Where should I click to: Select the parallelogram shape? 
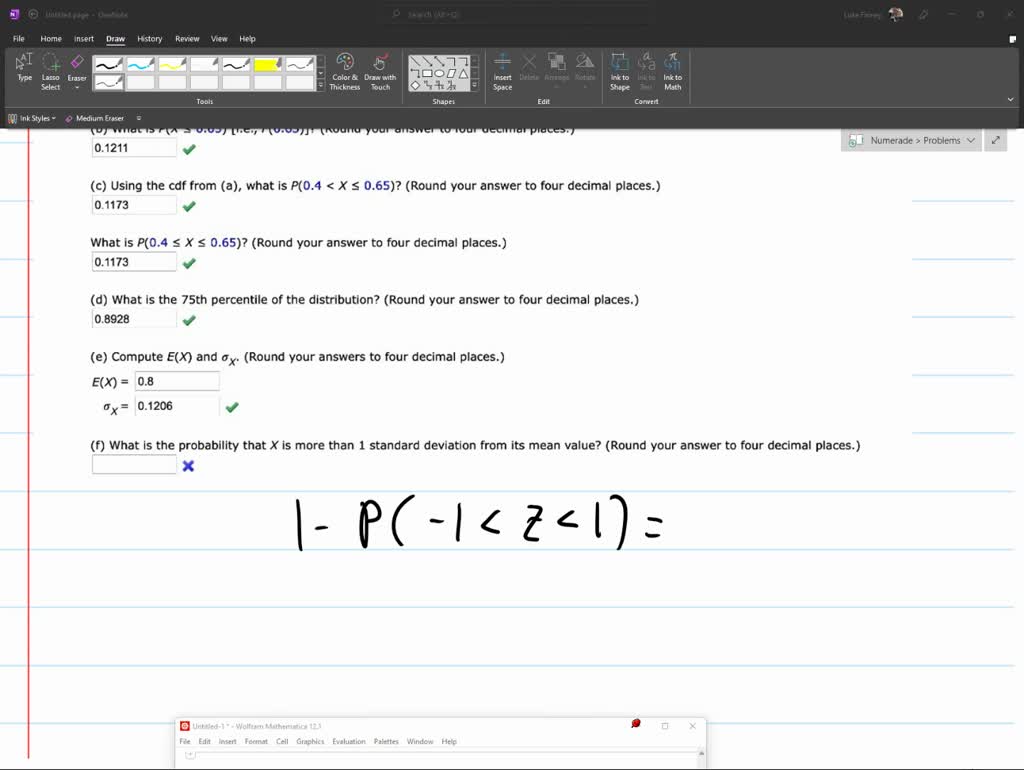click(451, 74)
